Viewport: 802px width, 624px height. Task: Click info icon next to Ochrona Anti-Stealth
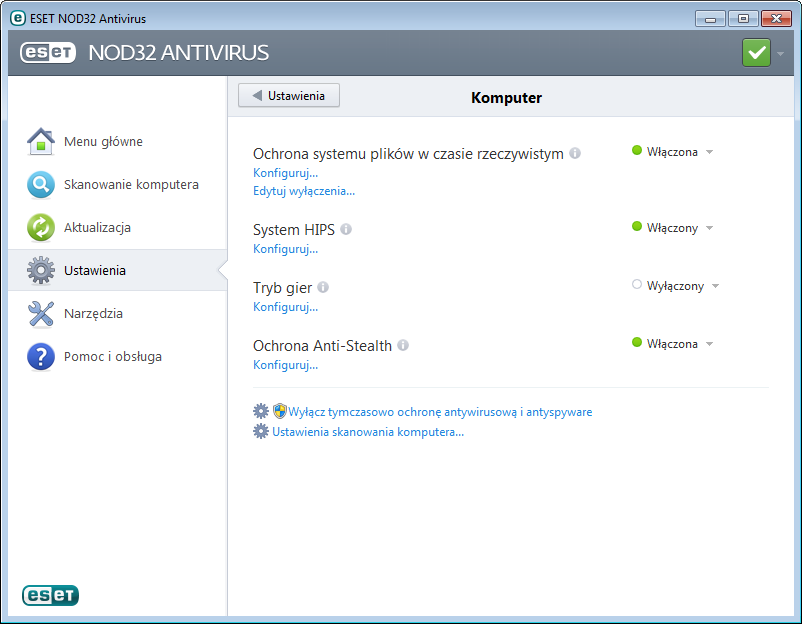(403, 345)
